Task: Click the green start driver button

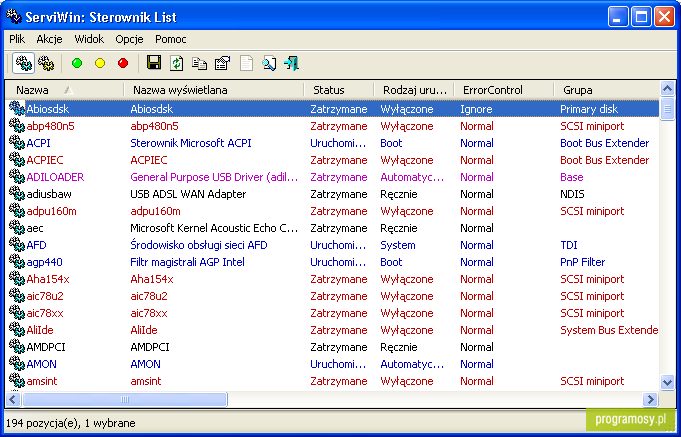Action: click(x=77, y=63)
